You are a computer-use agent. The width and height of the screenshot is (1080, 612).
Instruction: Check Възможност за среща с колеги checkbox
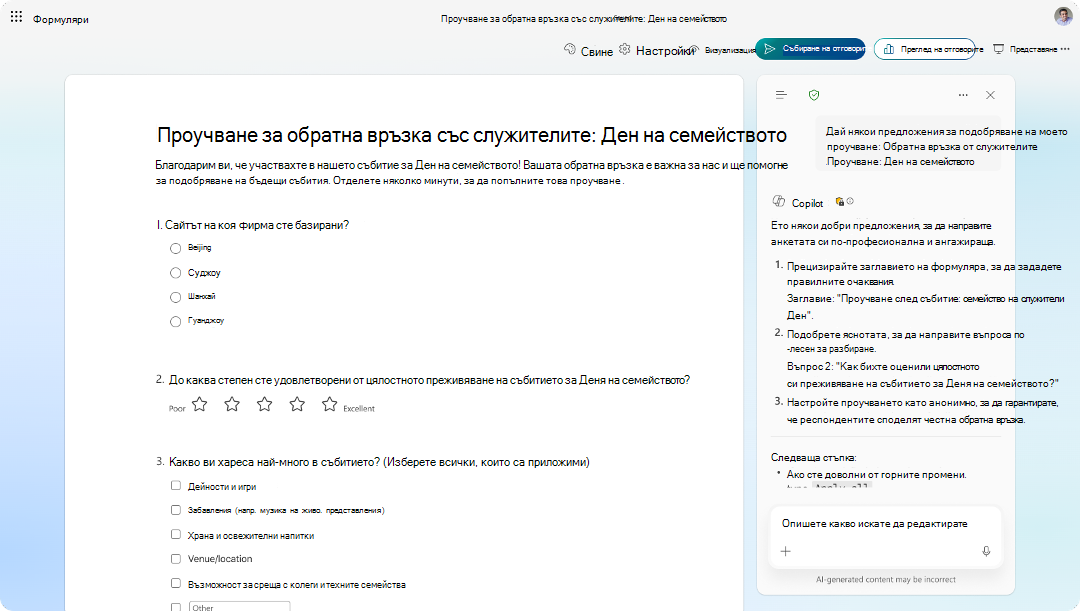point(176,583)
